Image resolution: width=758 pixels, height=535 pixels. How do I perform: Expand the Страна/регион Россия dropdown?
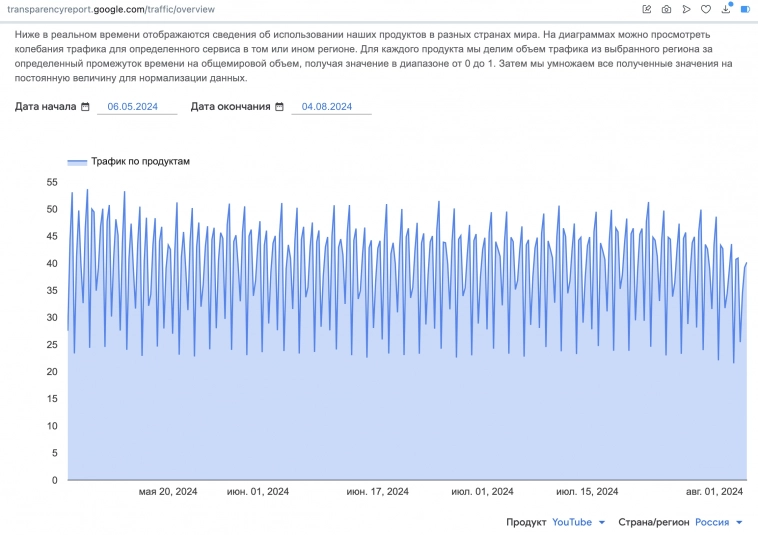718,522
